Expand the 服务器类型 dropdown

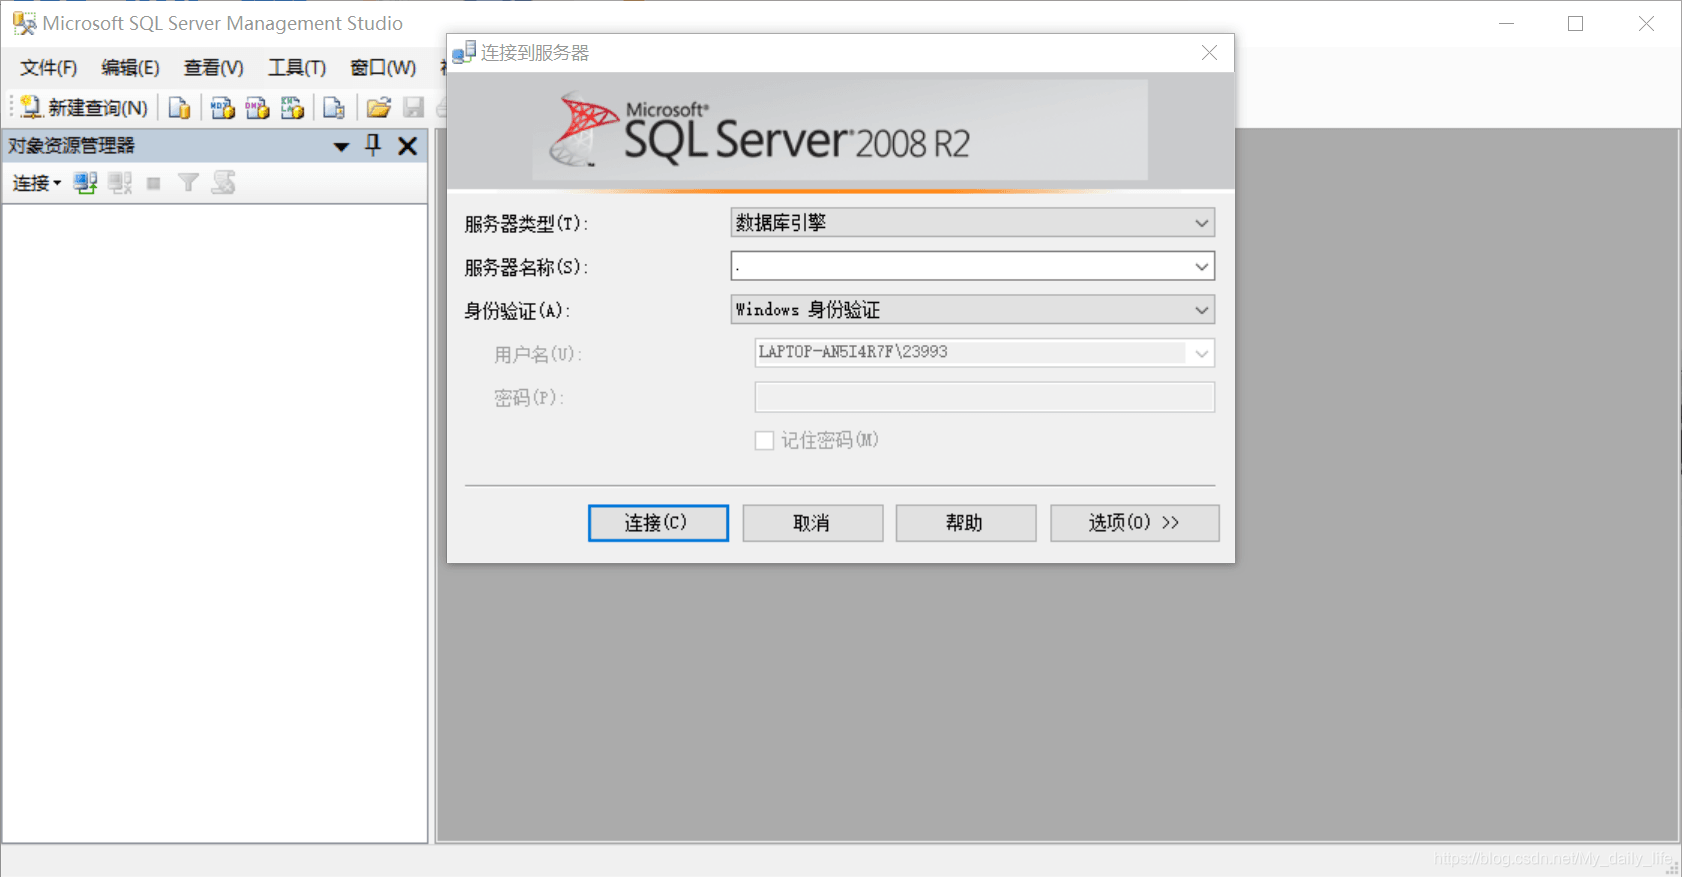[1202, 223]
